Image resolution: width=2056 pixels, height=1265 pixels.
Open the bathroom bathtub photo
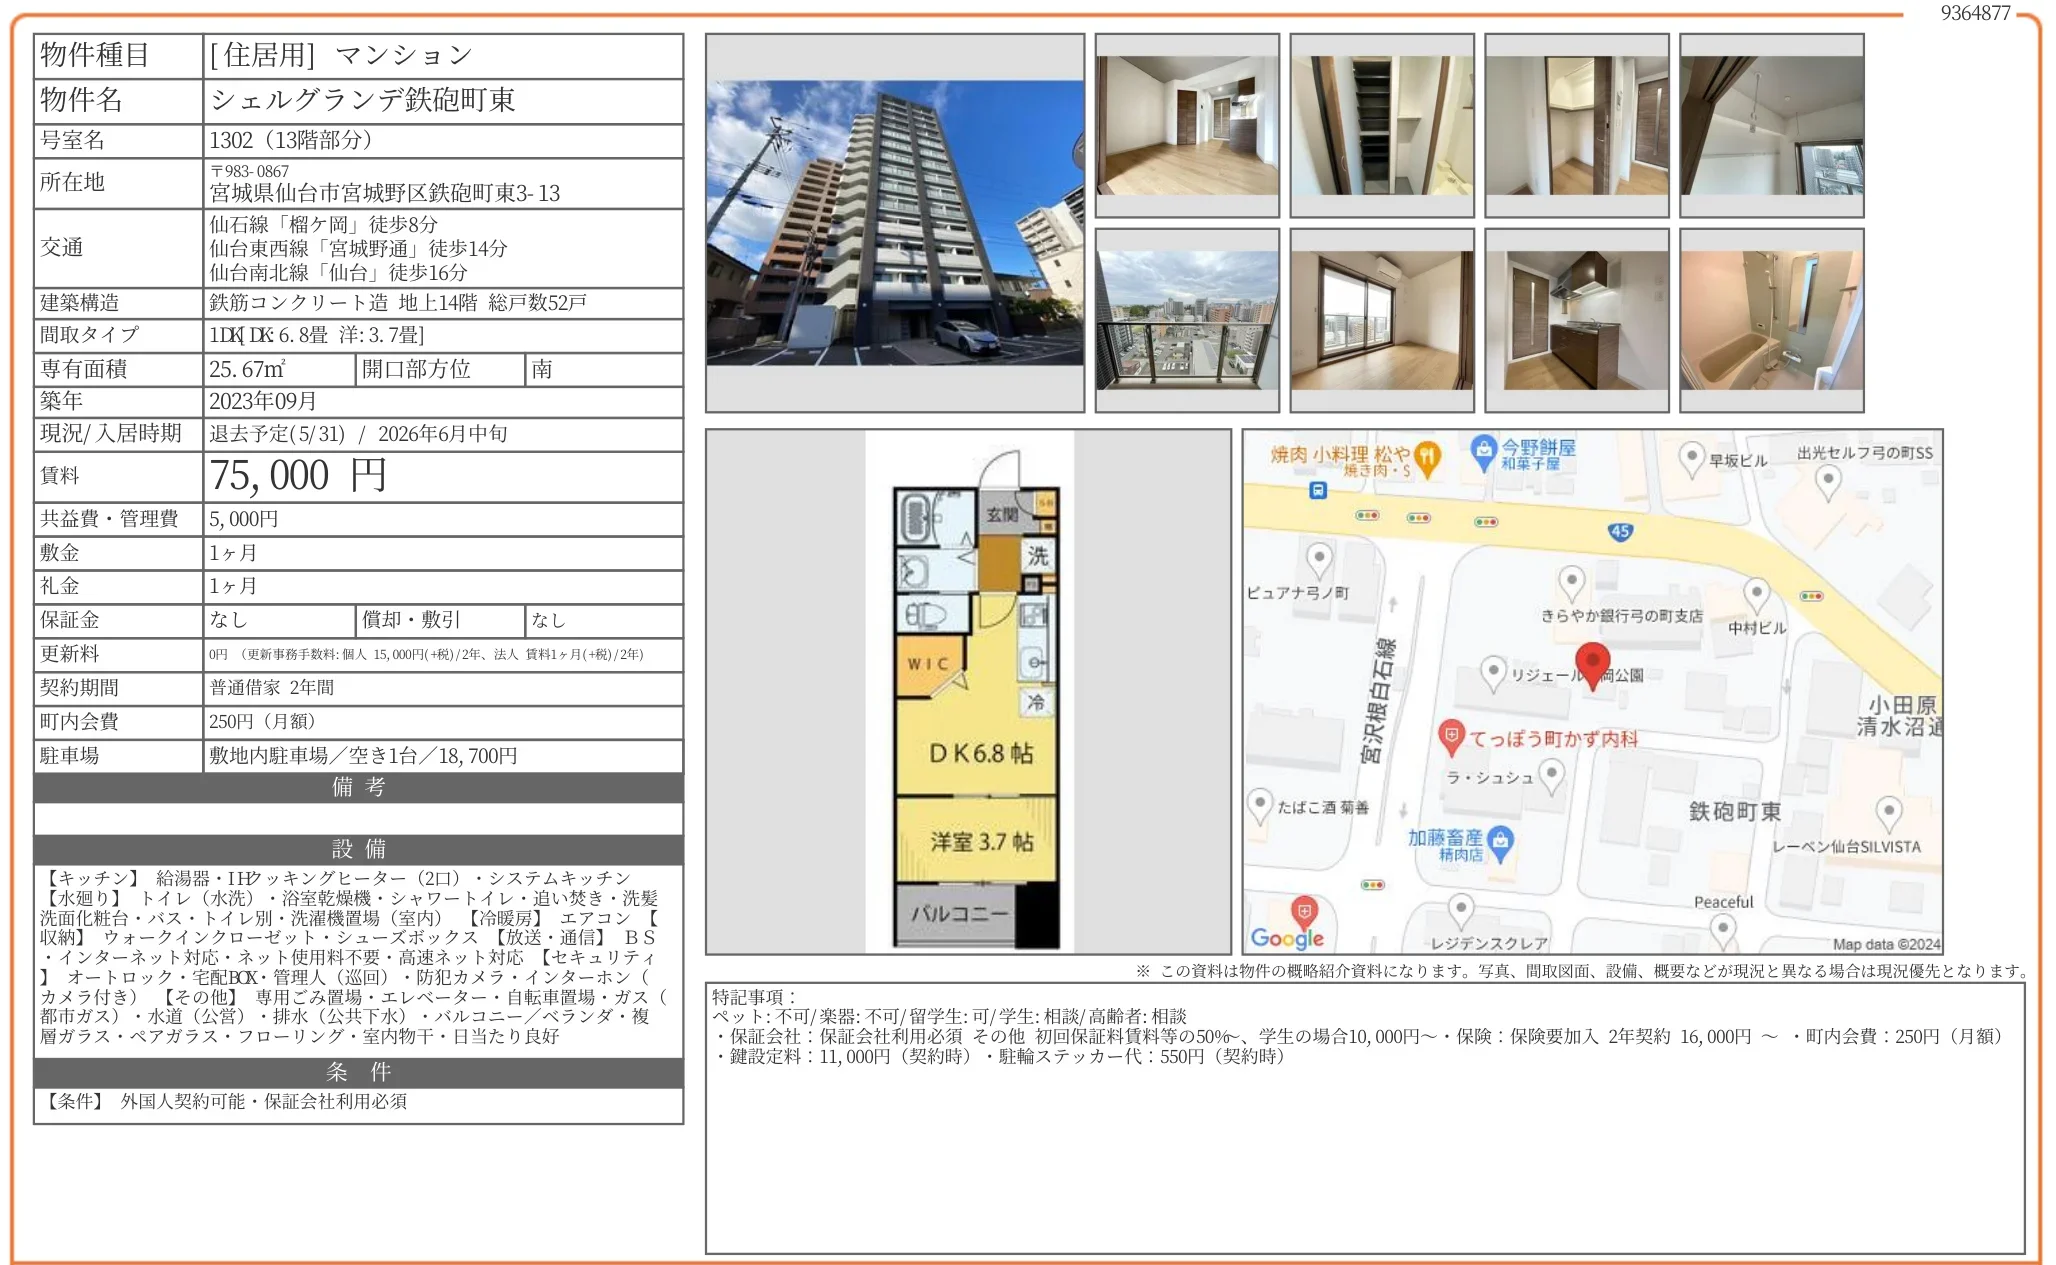[1772, 320]
